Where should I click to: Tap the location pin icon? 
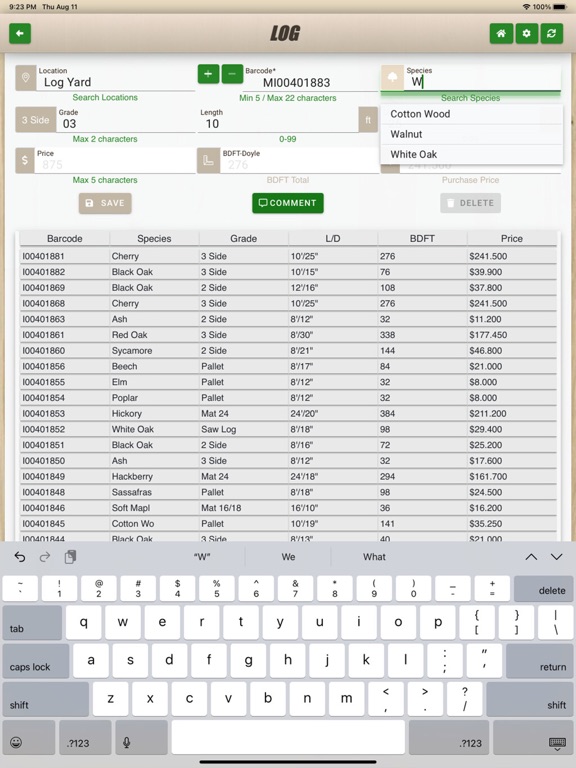click(25, 78)
